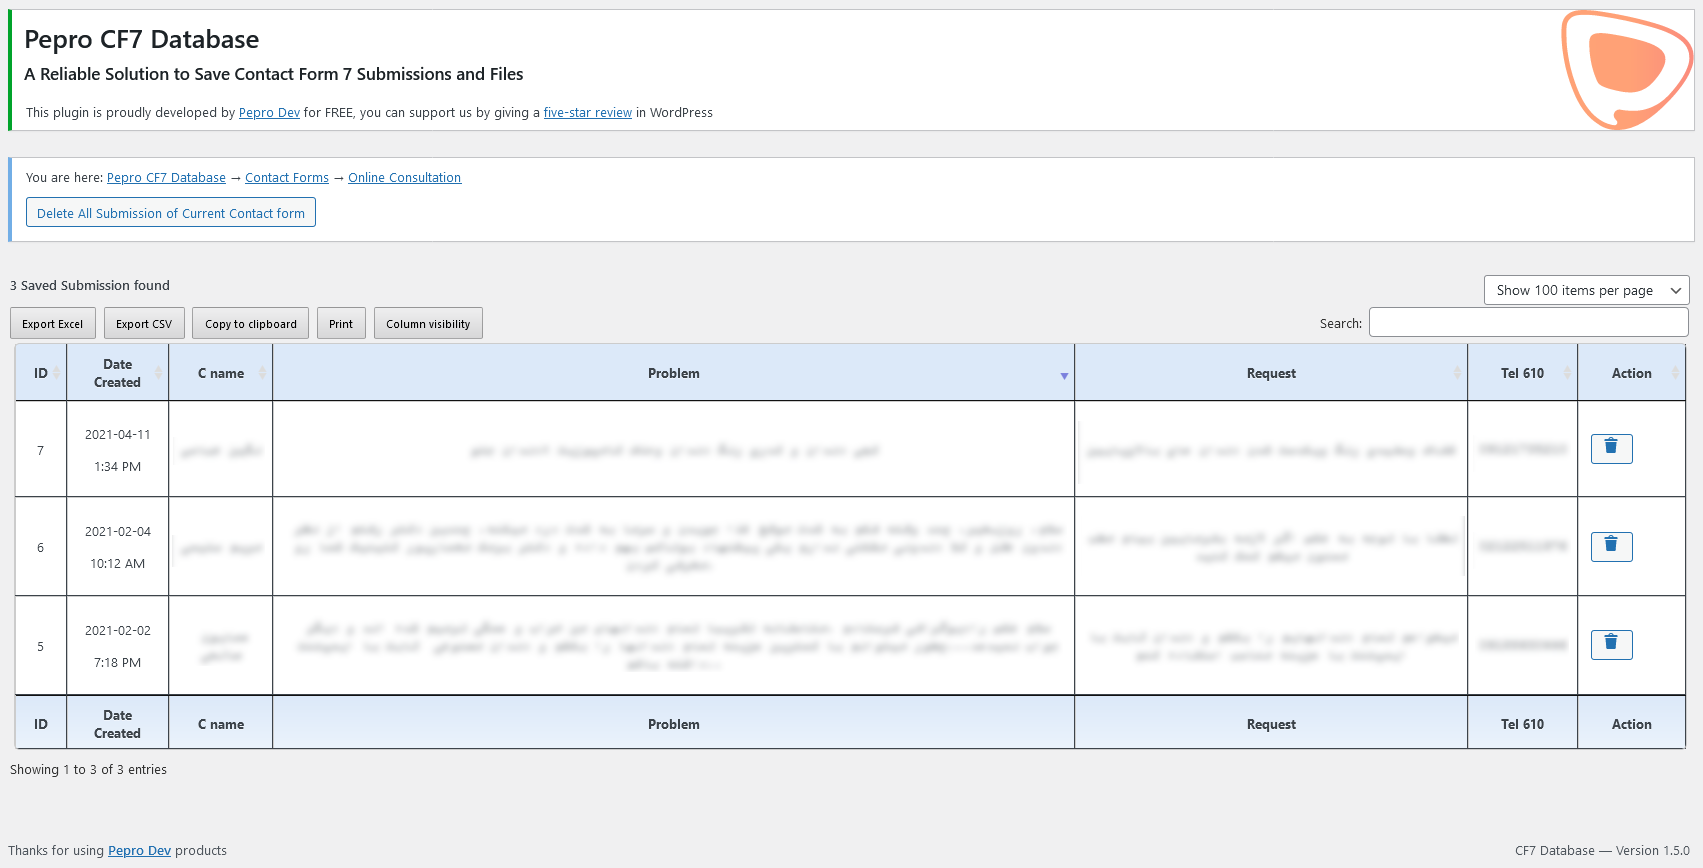The width and height of the screenshot is (1703, 868).
Task: Click the ID cell showing 7
Action: pyautogui.click(x=41, y=450)
